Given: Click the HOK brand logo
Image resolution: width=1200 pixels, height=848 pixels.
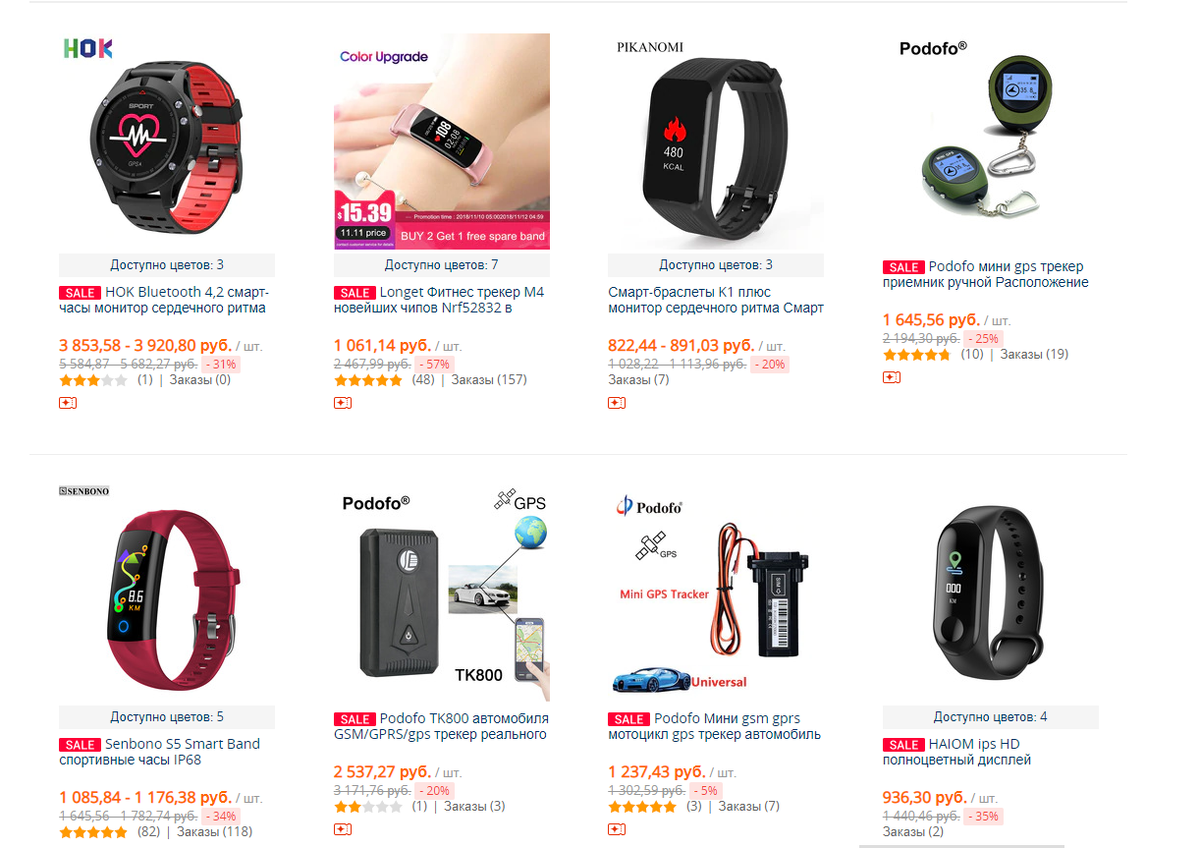Looking at the screenshot, I should tap(88, 48).
